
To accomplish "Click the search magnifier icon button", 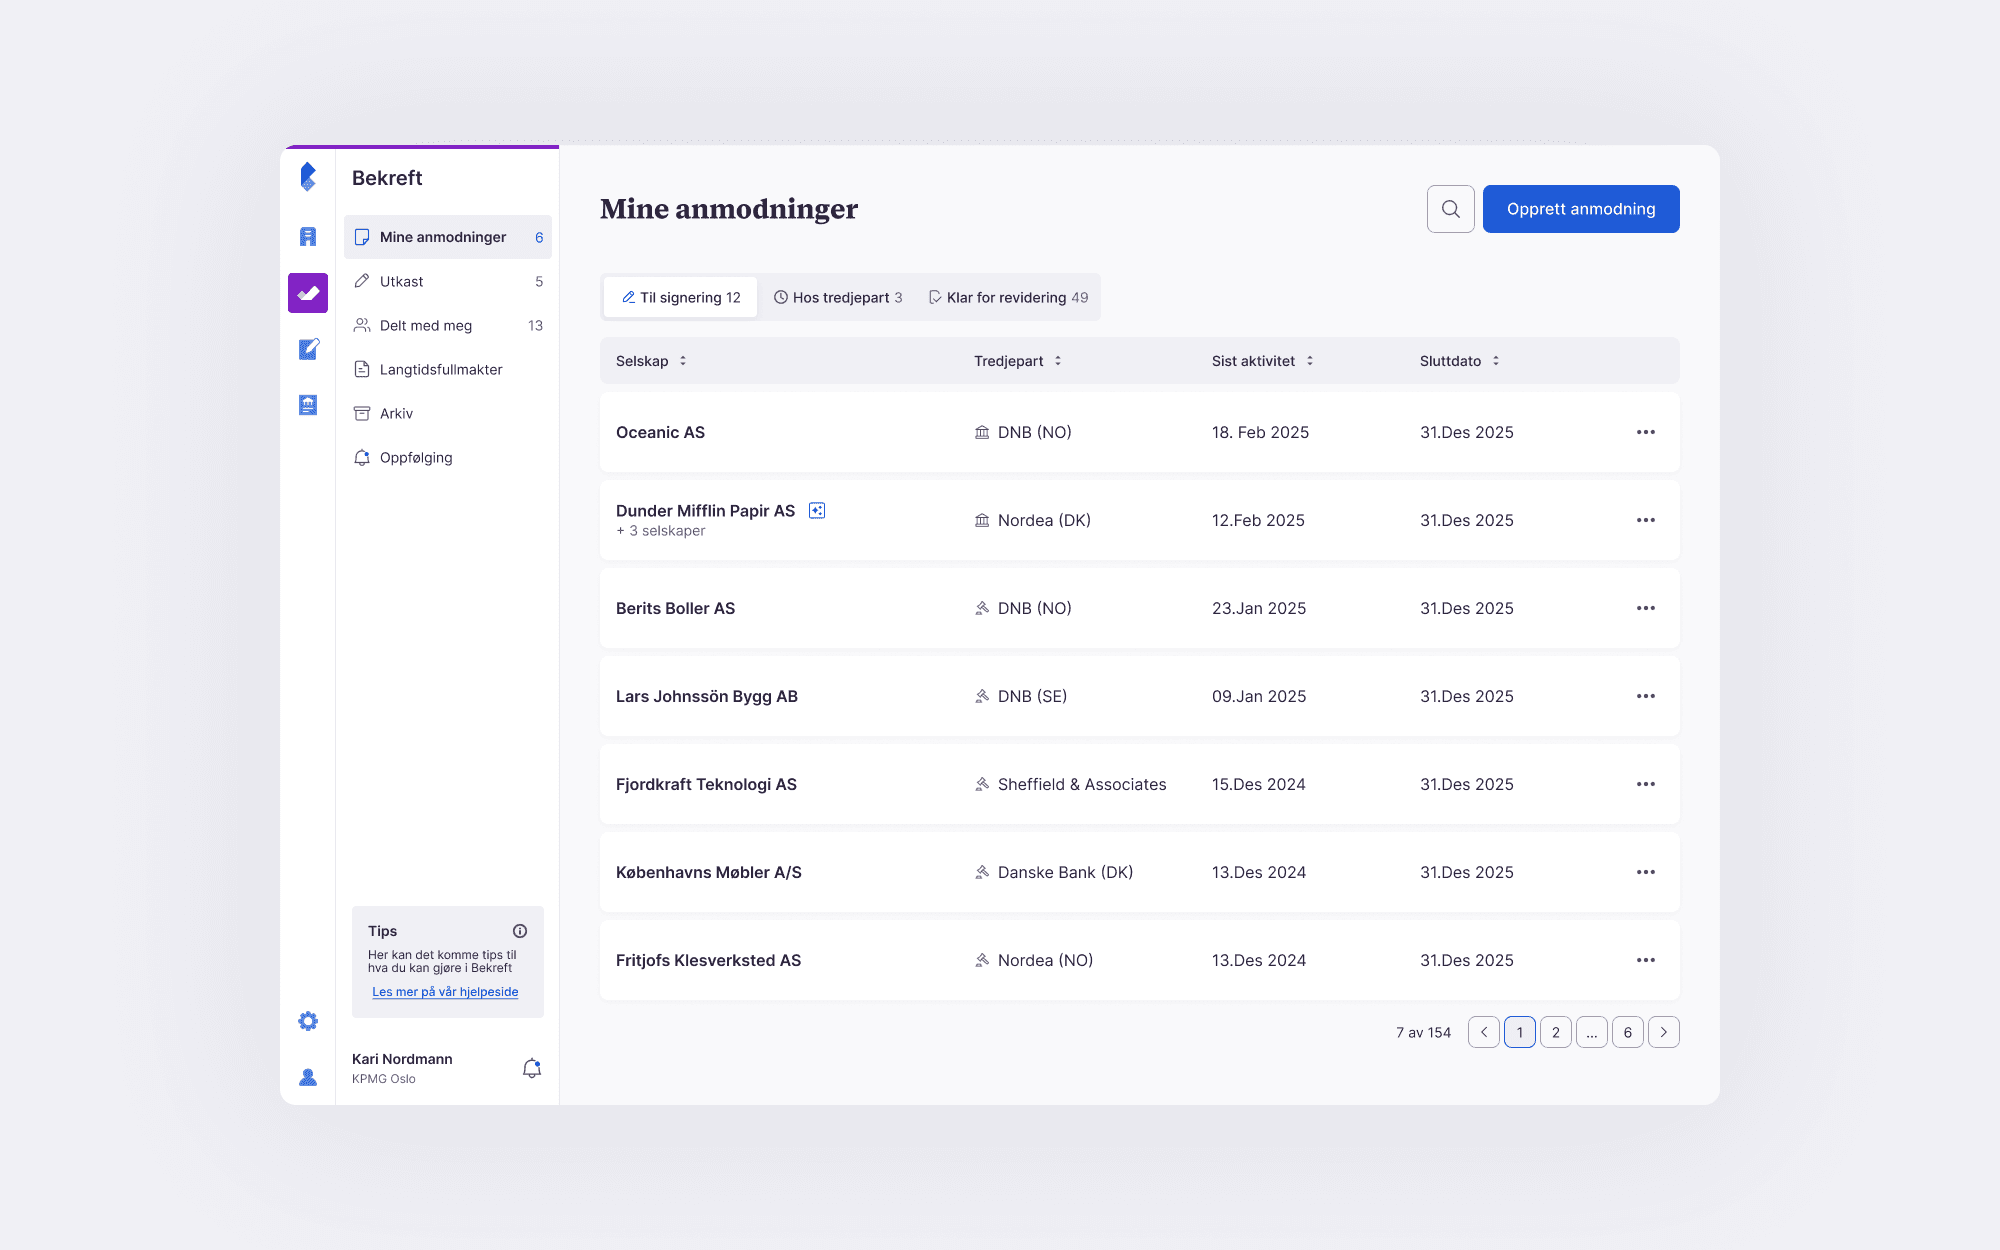I will pyautogui.click(x=1450, y=209).
